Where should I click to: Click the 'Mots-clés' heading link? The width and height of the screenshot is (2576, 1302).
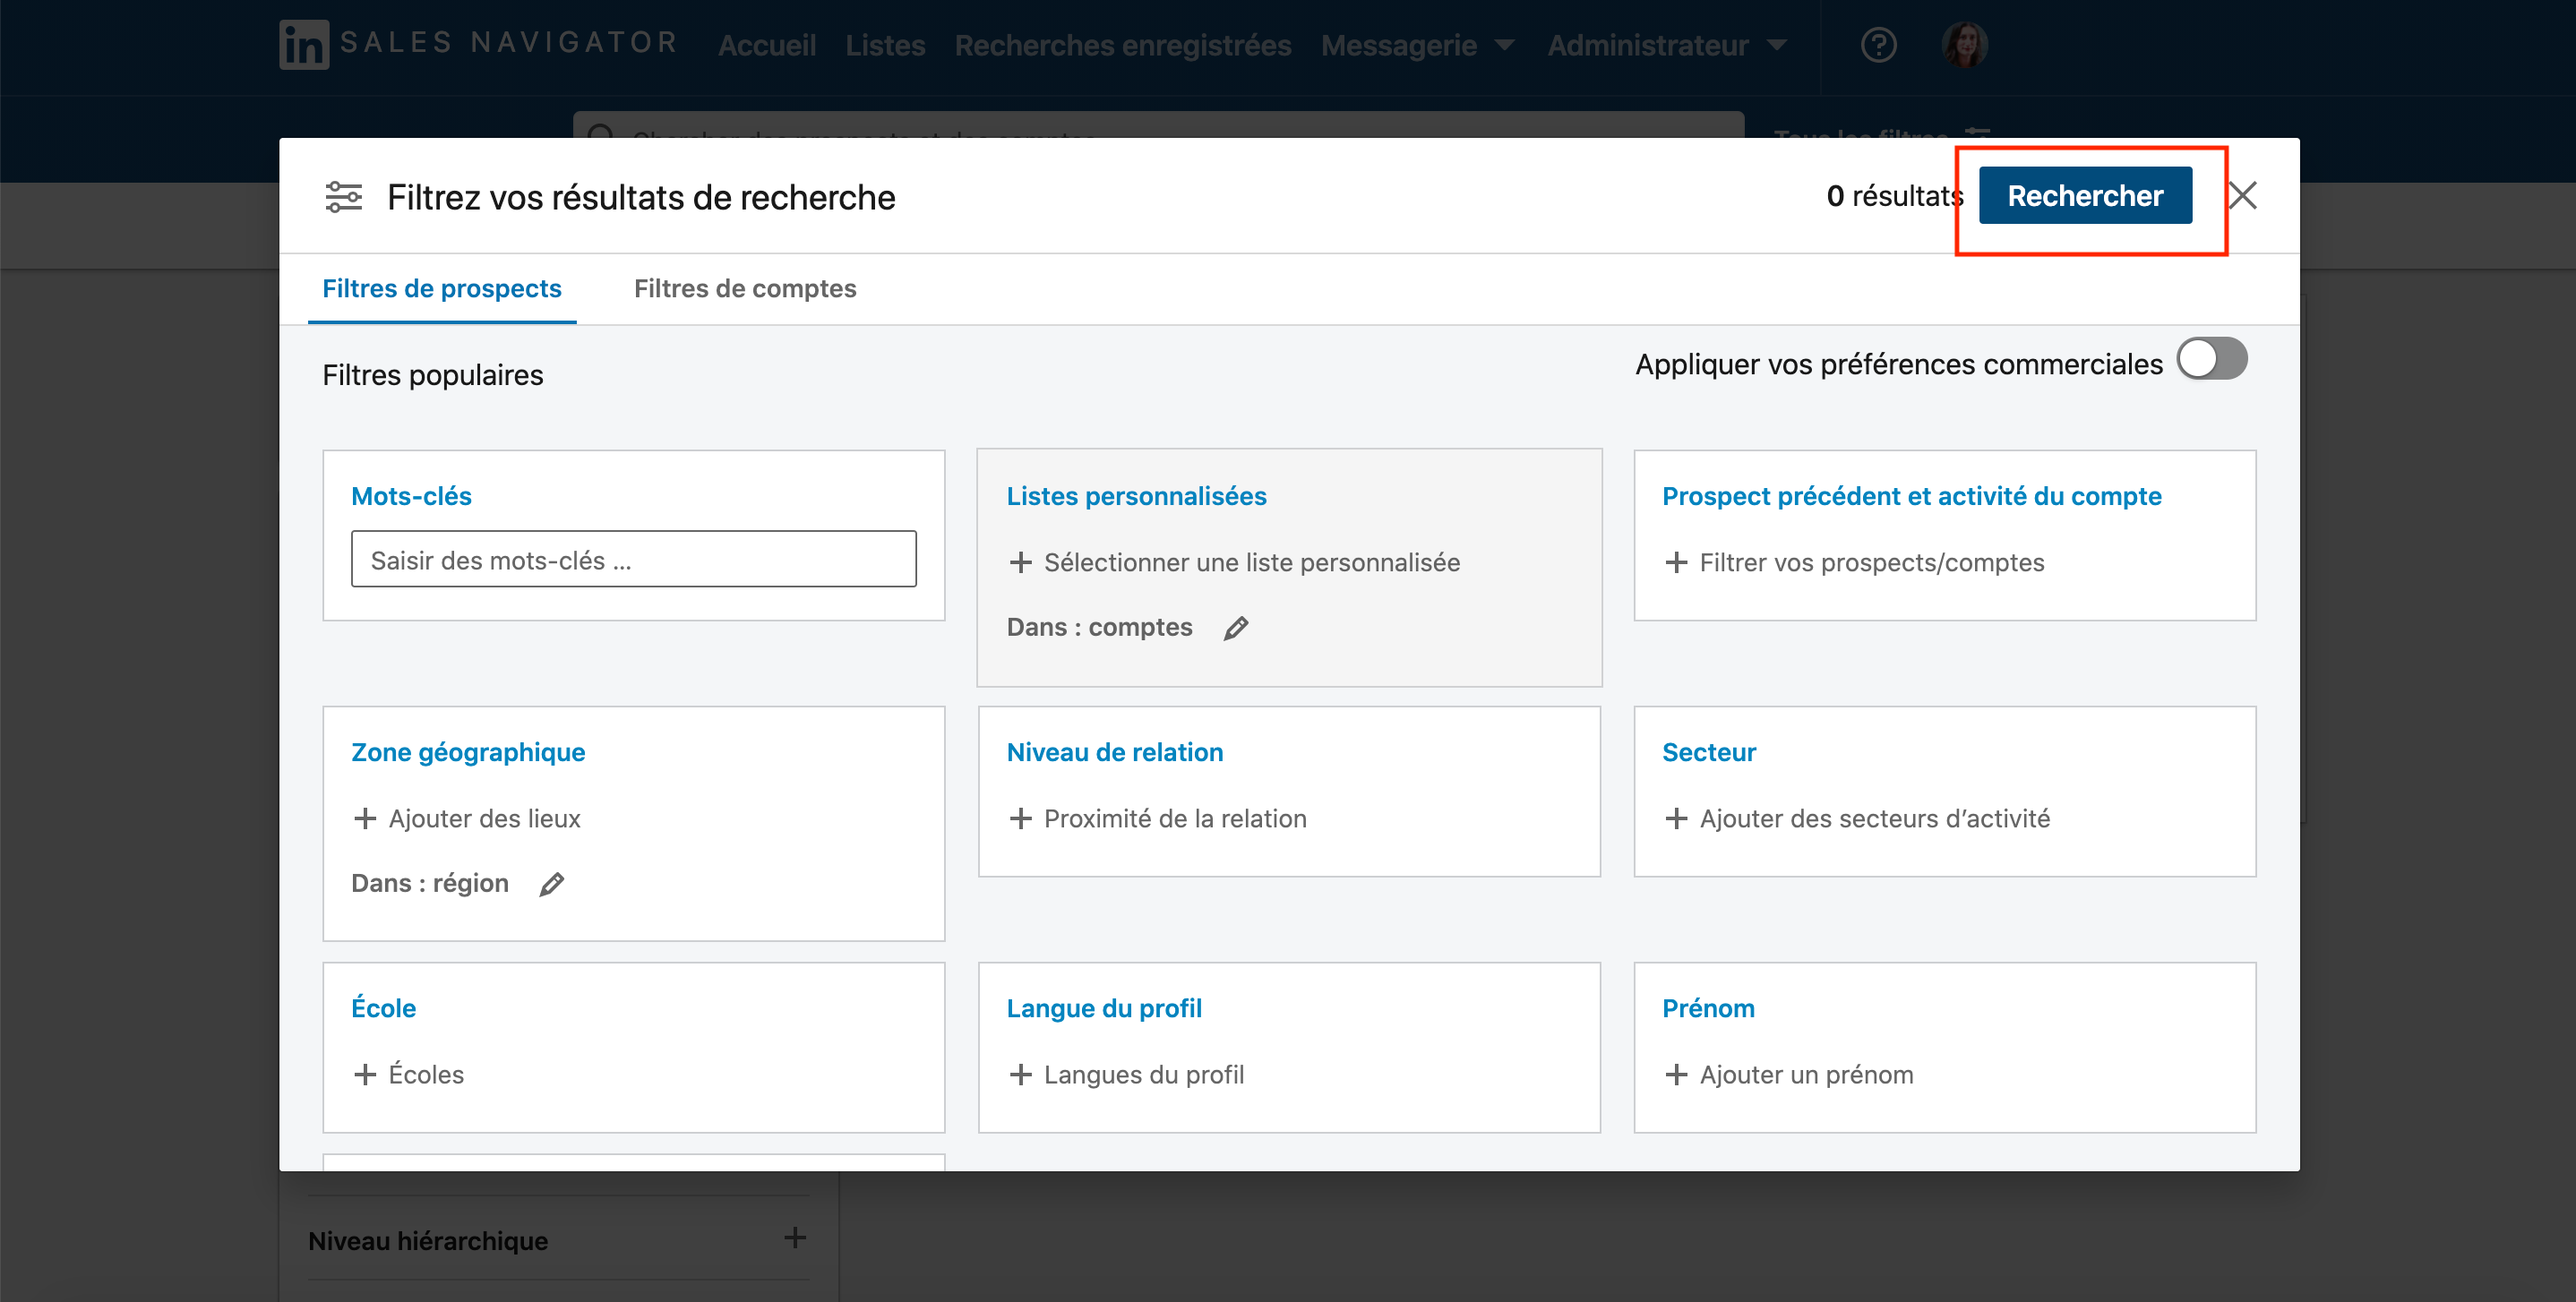[x=411, y=496]
